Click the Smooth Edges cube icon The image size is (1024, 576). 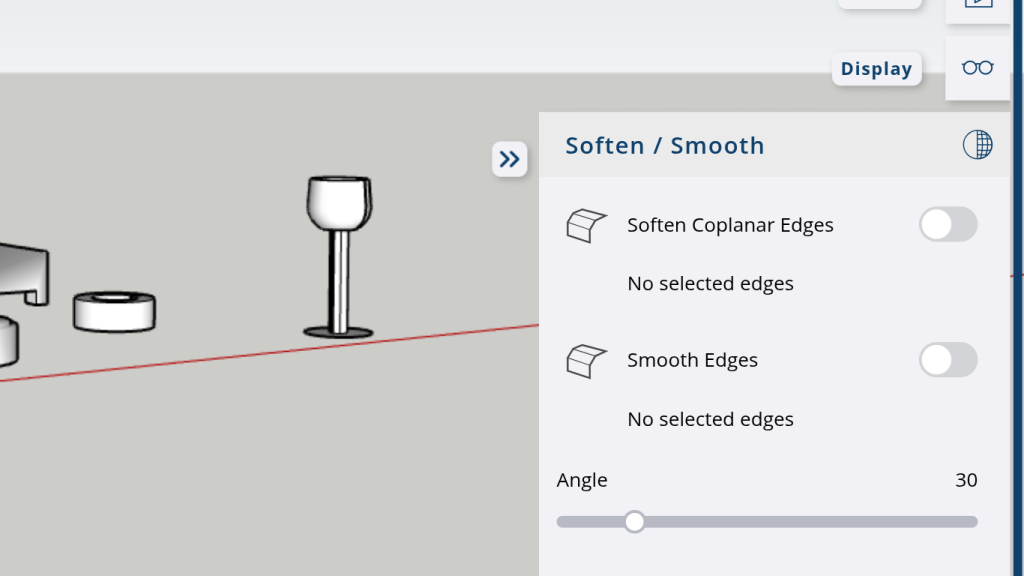point(586,360)
